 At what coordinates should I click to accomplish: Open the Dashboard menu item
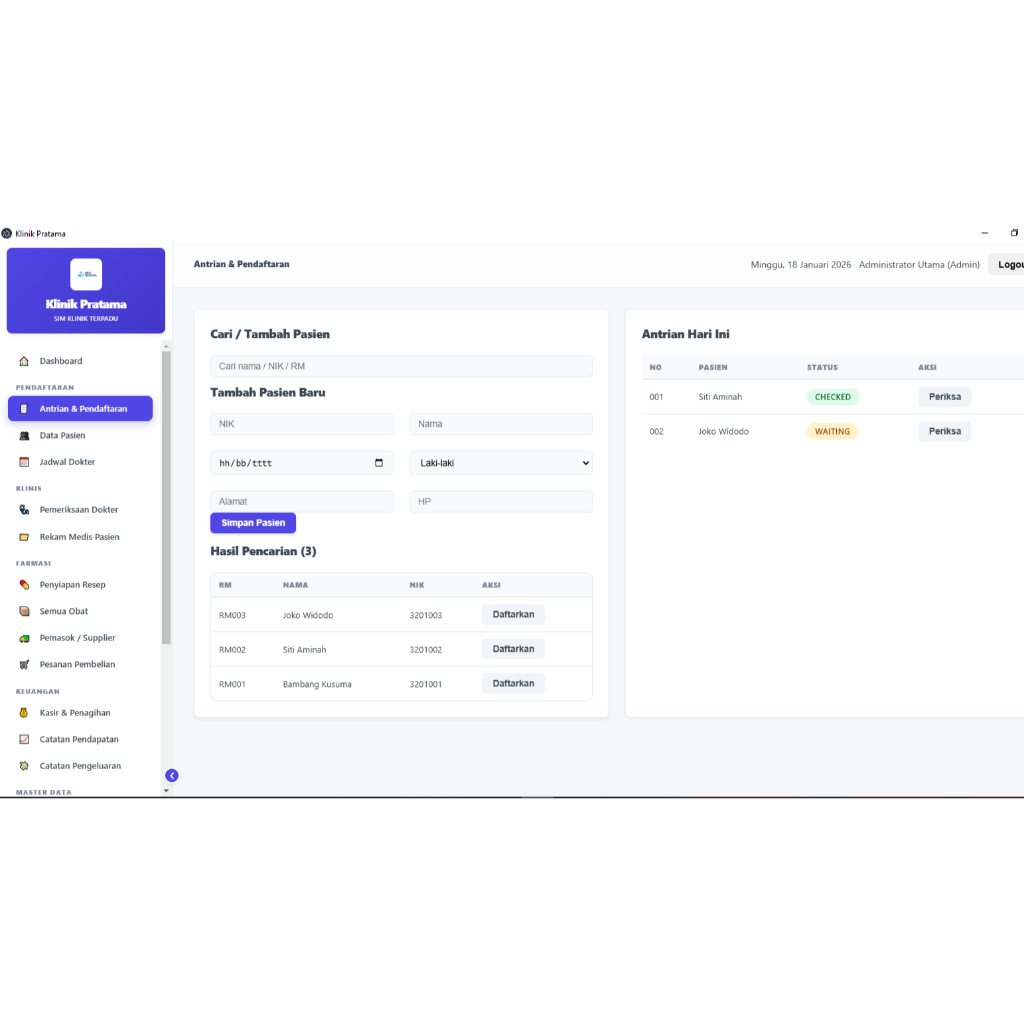tap(80, 361)
